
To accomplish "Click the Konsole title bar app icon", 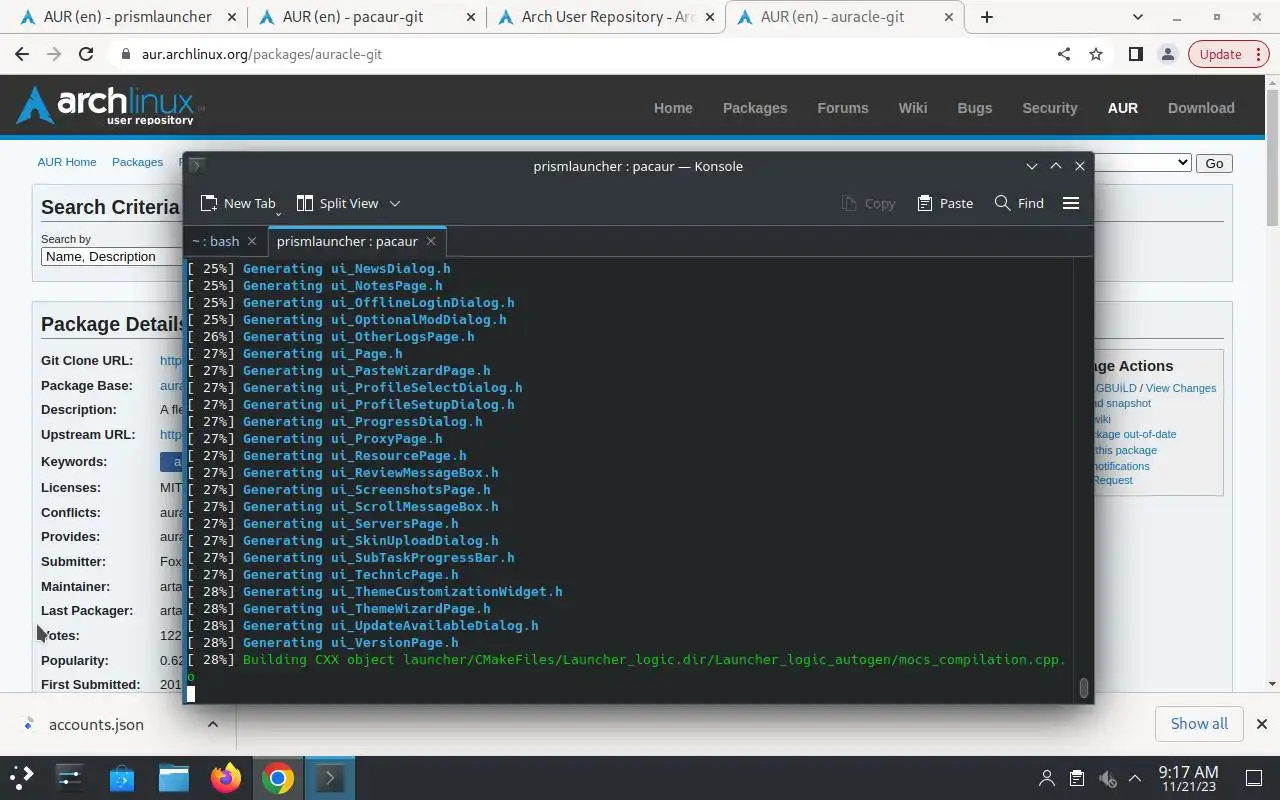I will coord(197,166).
